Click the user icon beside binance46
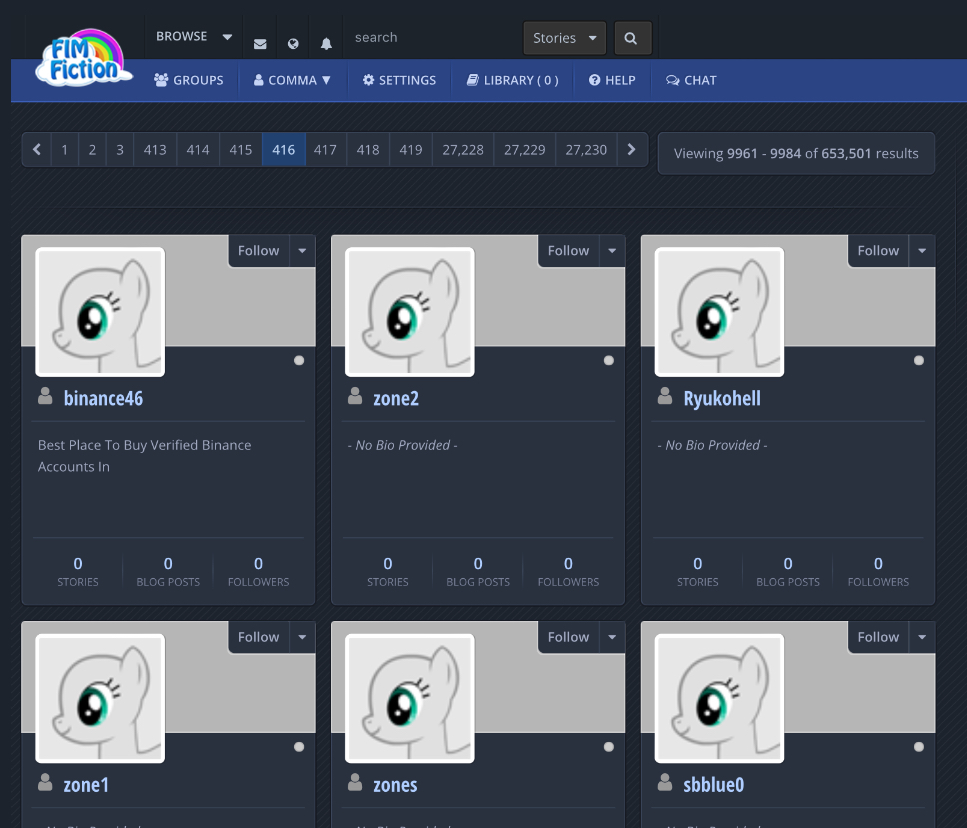Viewport: 967px width, 828px height. [45, 396]
